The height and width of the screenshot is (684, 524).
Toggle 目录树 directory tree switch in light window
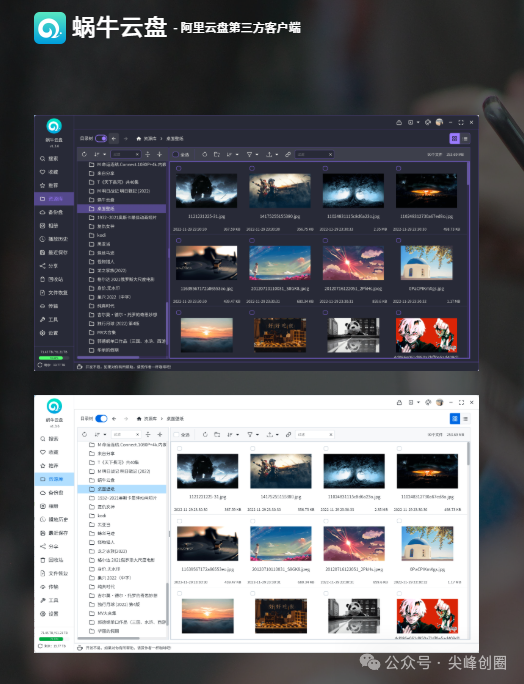(101, 419)
